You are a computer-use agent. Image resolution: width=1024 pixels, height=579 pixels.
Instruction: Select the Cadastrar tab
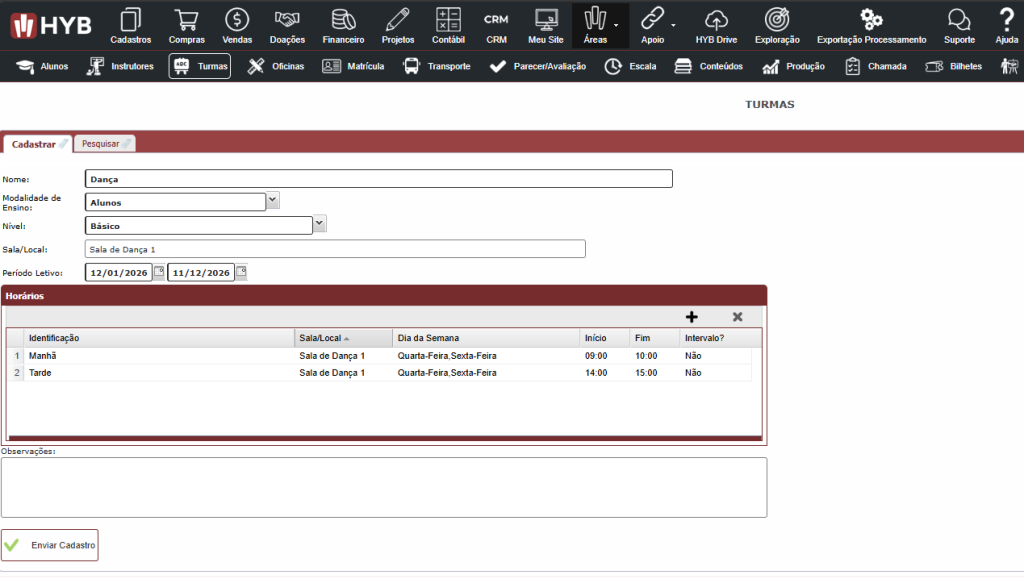tap(38, 144)
